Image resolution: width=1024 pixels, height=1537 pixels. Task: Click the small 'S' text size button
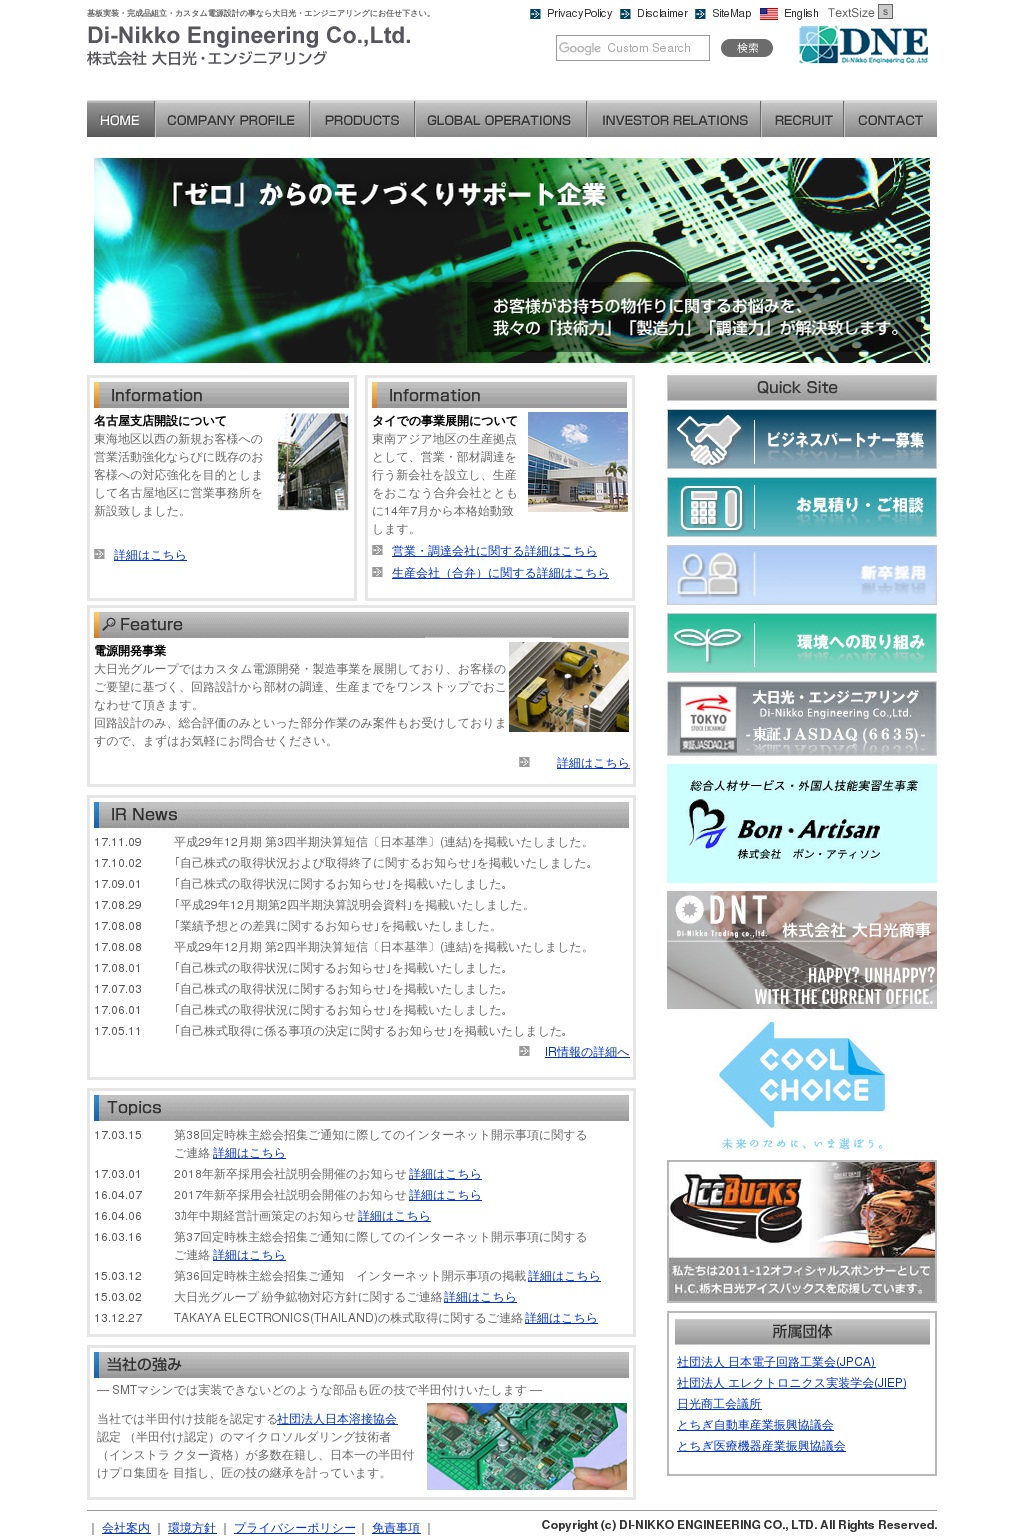885,12
